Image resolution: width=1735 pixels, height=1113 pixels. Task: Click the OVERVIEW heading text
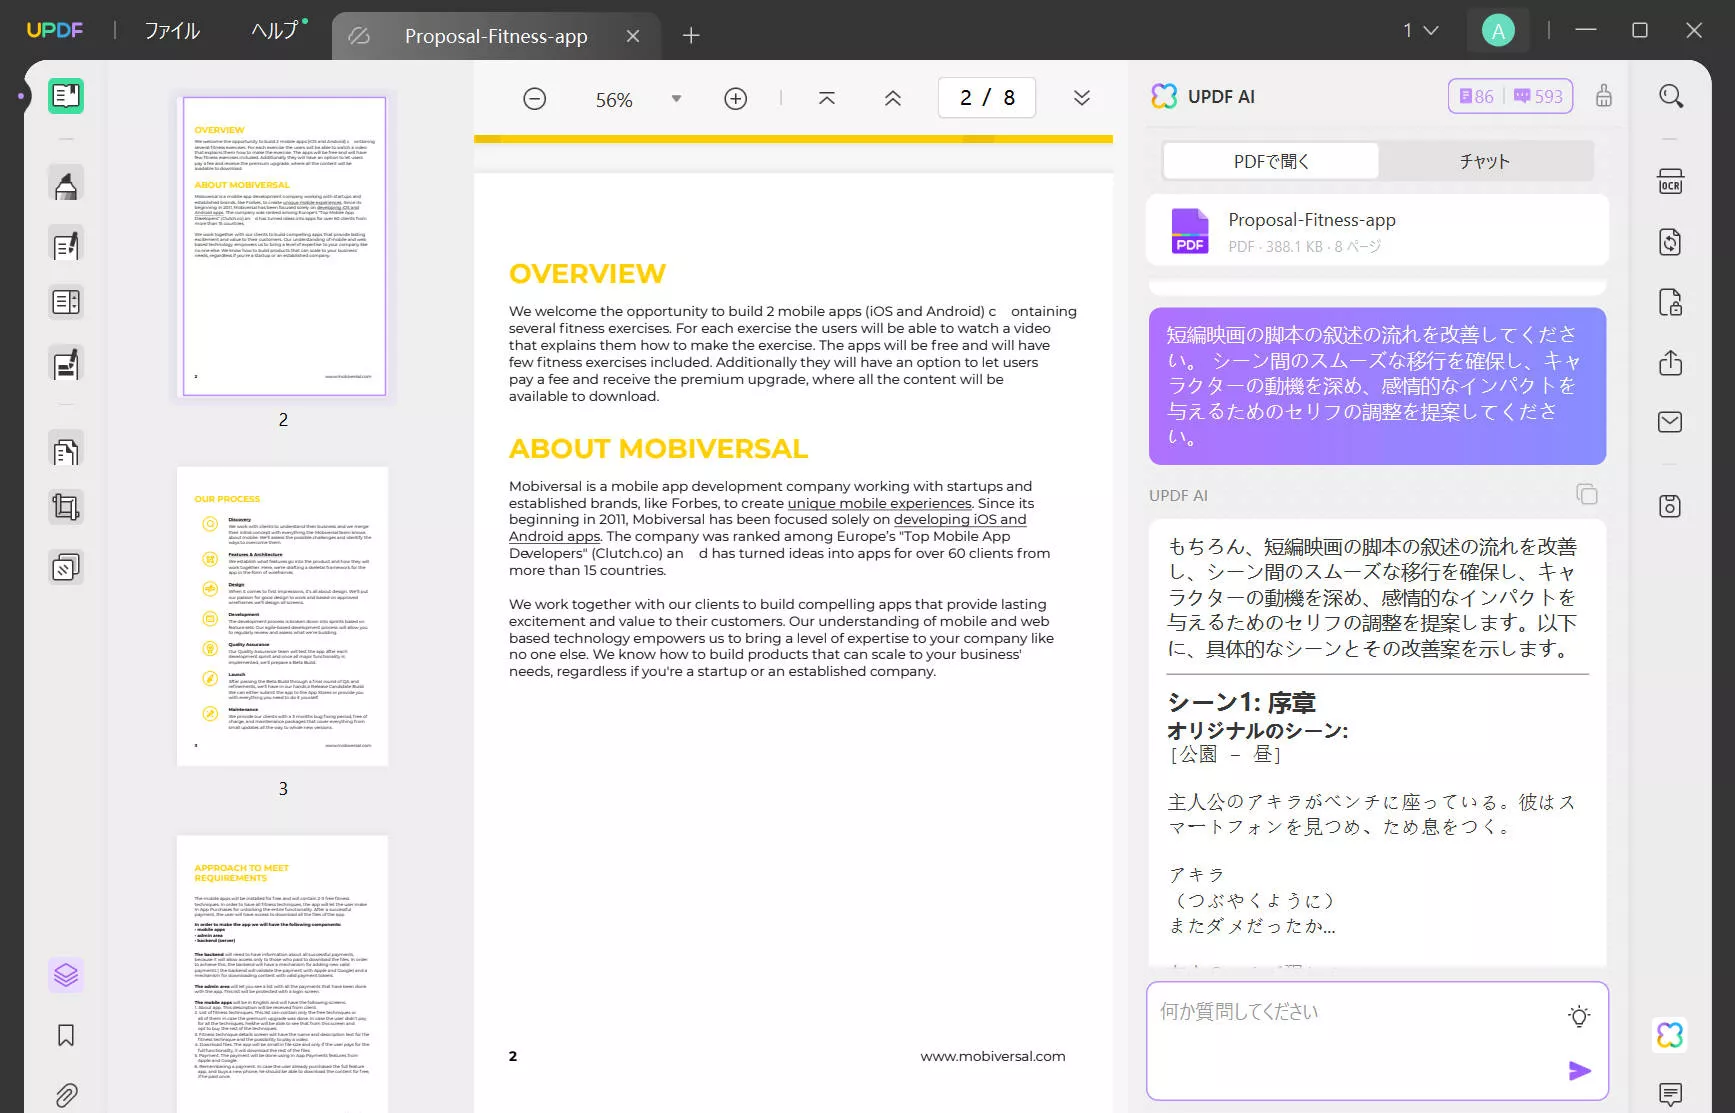point(587,274)
